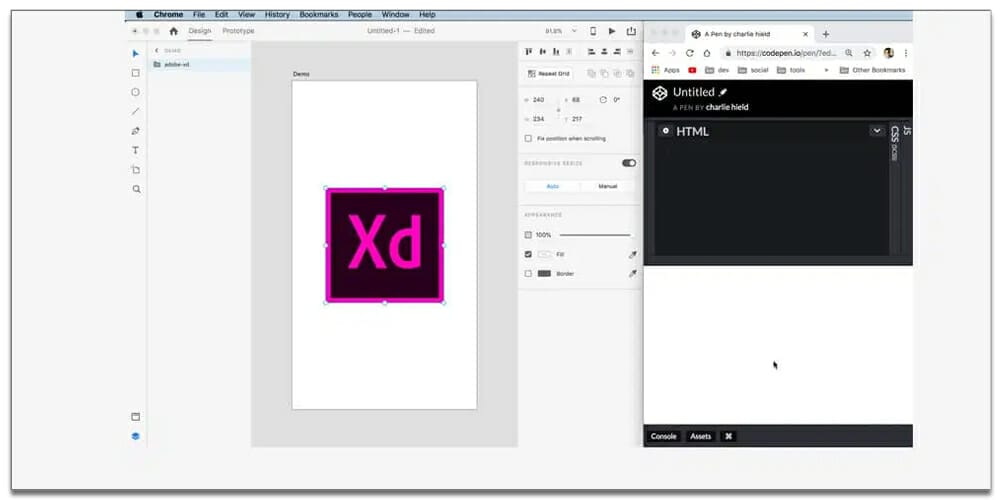This screenshot has height=500, width=1000.
Task: Open charlie hield author link
Action: (727, 107)
